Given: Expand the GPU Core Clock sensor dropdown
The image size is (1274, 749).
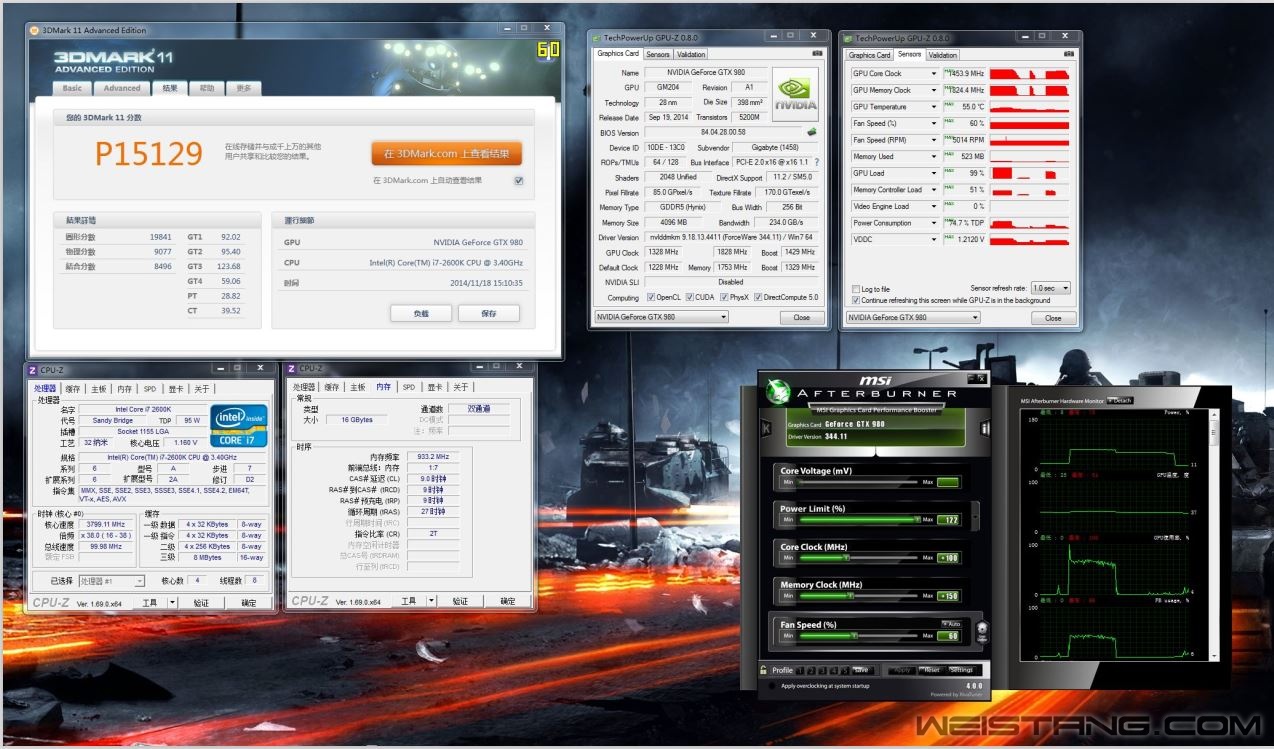Looking at the screenshot, I should (934, 74).
